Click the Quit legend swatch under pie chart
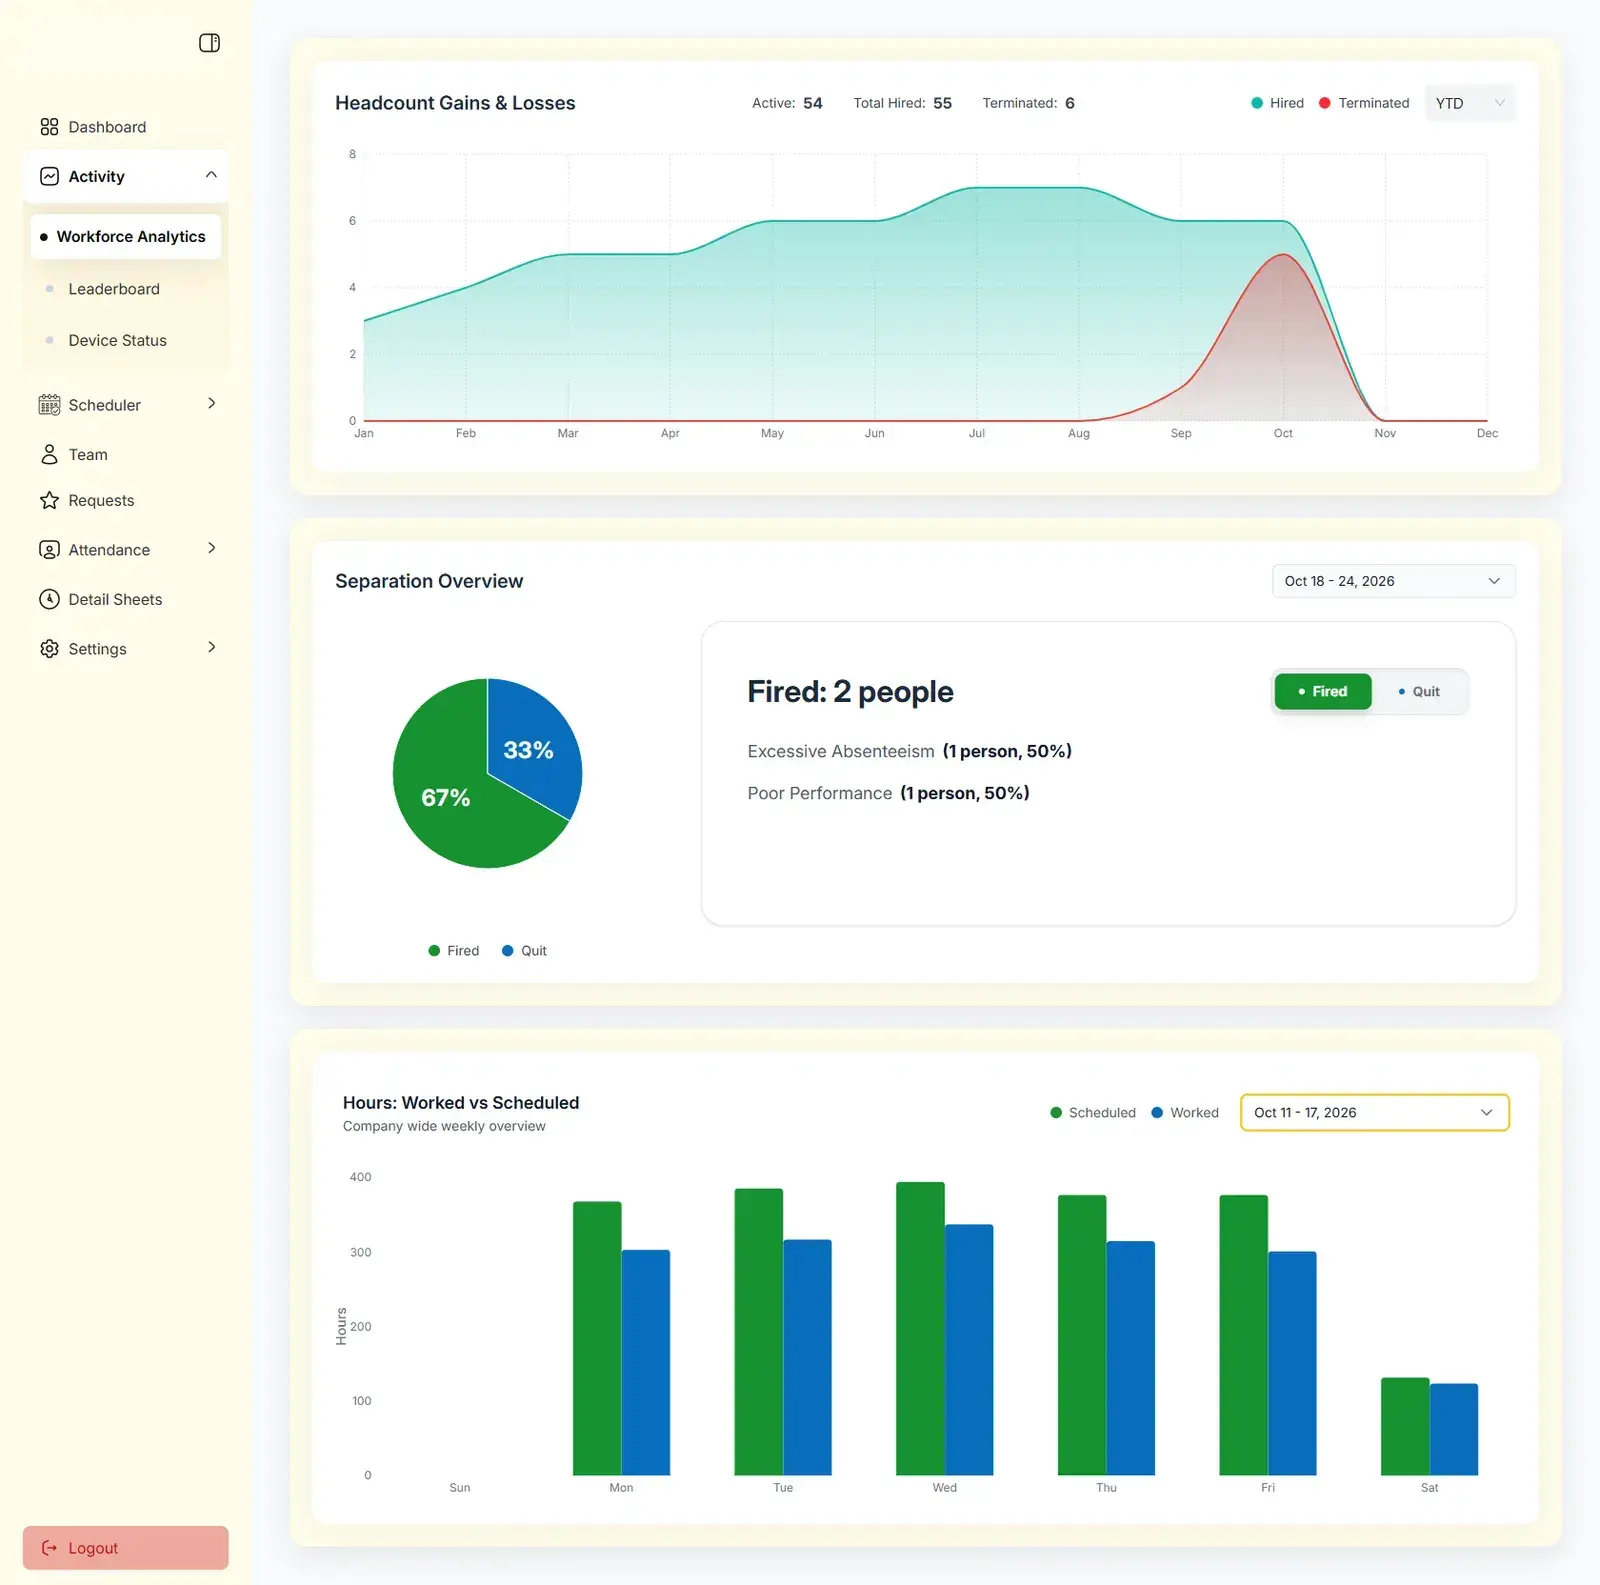The height and width of the screenshot is (1585, 1600). [508, 951]
